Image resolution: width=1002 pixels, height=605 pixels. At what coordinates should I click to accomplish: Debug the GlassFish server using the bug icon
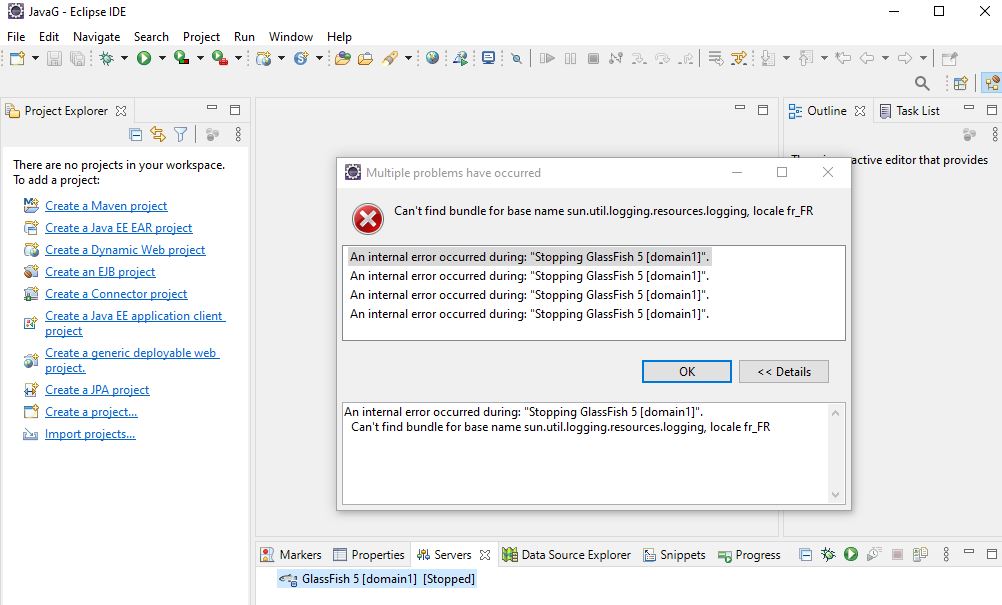(x=828, y=554)
